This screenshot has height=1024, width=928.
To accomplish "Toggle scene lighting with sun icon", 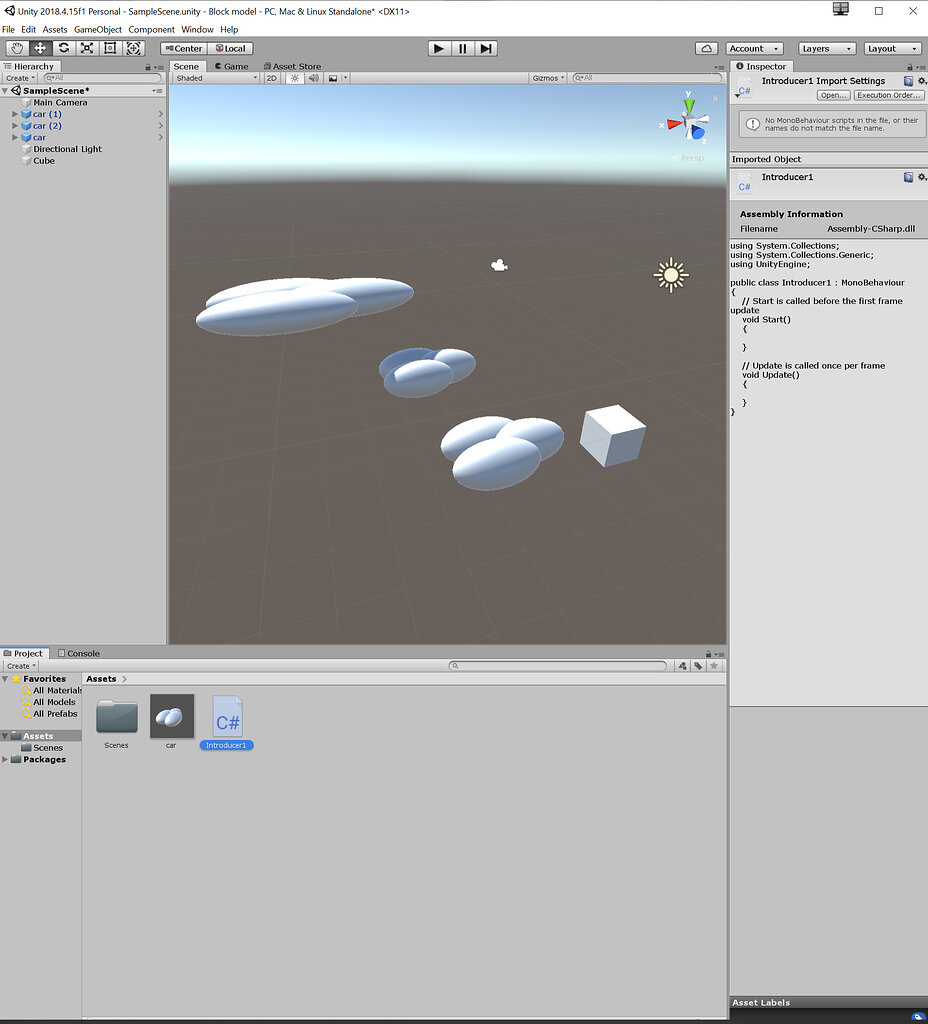I will tap(294, 78).
